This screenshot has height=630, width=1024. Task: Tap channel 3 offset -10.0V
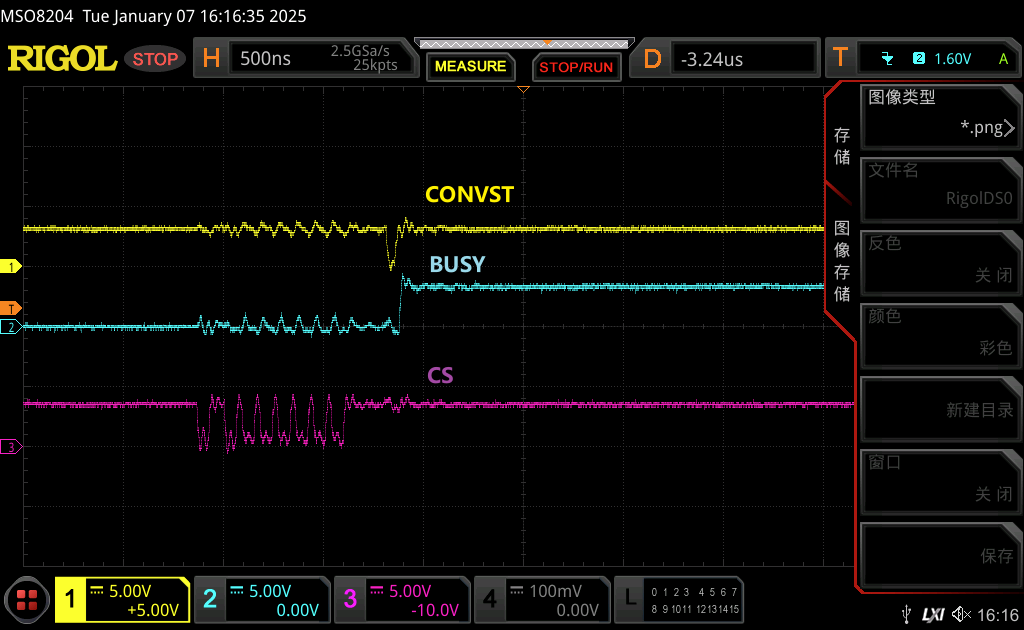435,610
